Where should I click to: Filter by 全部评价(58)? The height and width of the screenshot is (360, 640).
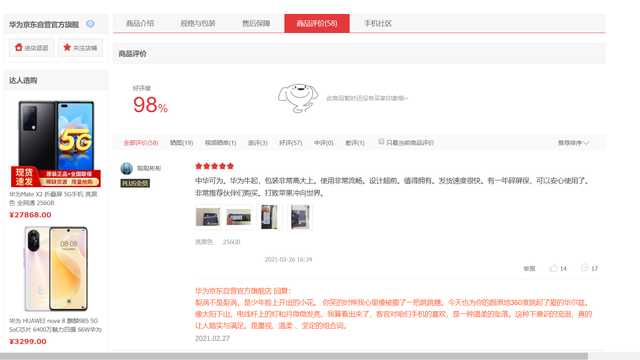pyautogui.click(x=141, y=143)
